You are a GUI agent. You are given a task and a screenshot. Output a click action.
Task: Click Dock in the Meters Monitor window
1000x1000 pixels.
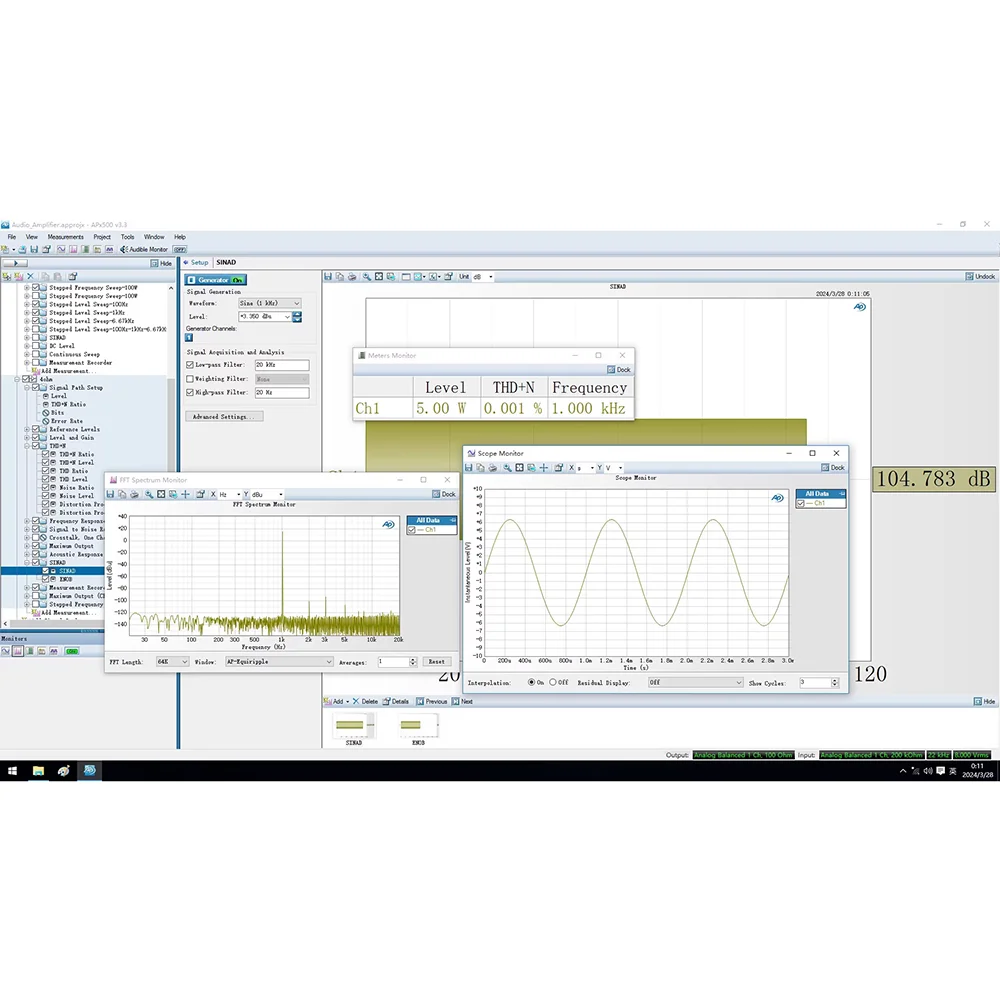pos(619,370)
